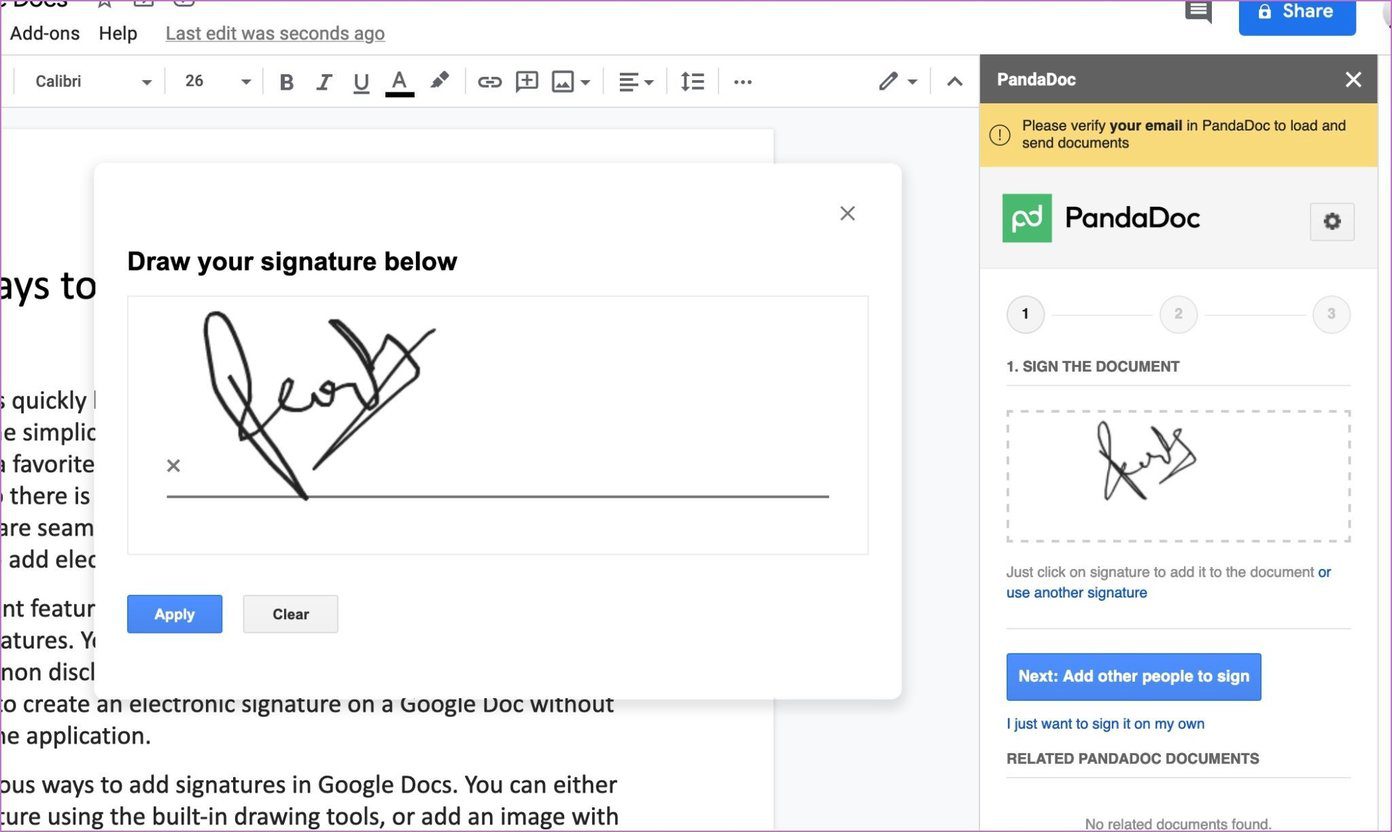Click the 'PandaDoc' sidebar title text
Screen dimensions: 1392x832
pyautogui.click(x=1037, y=80)
